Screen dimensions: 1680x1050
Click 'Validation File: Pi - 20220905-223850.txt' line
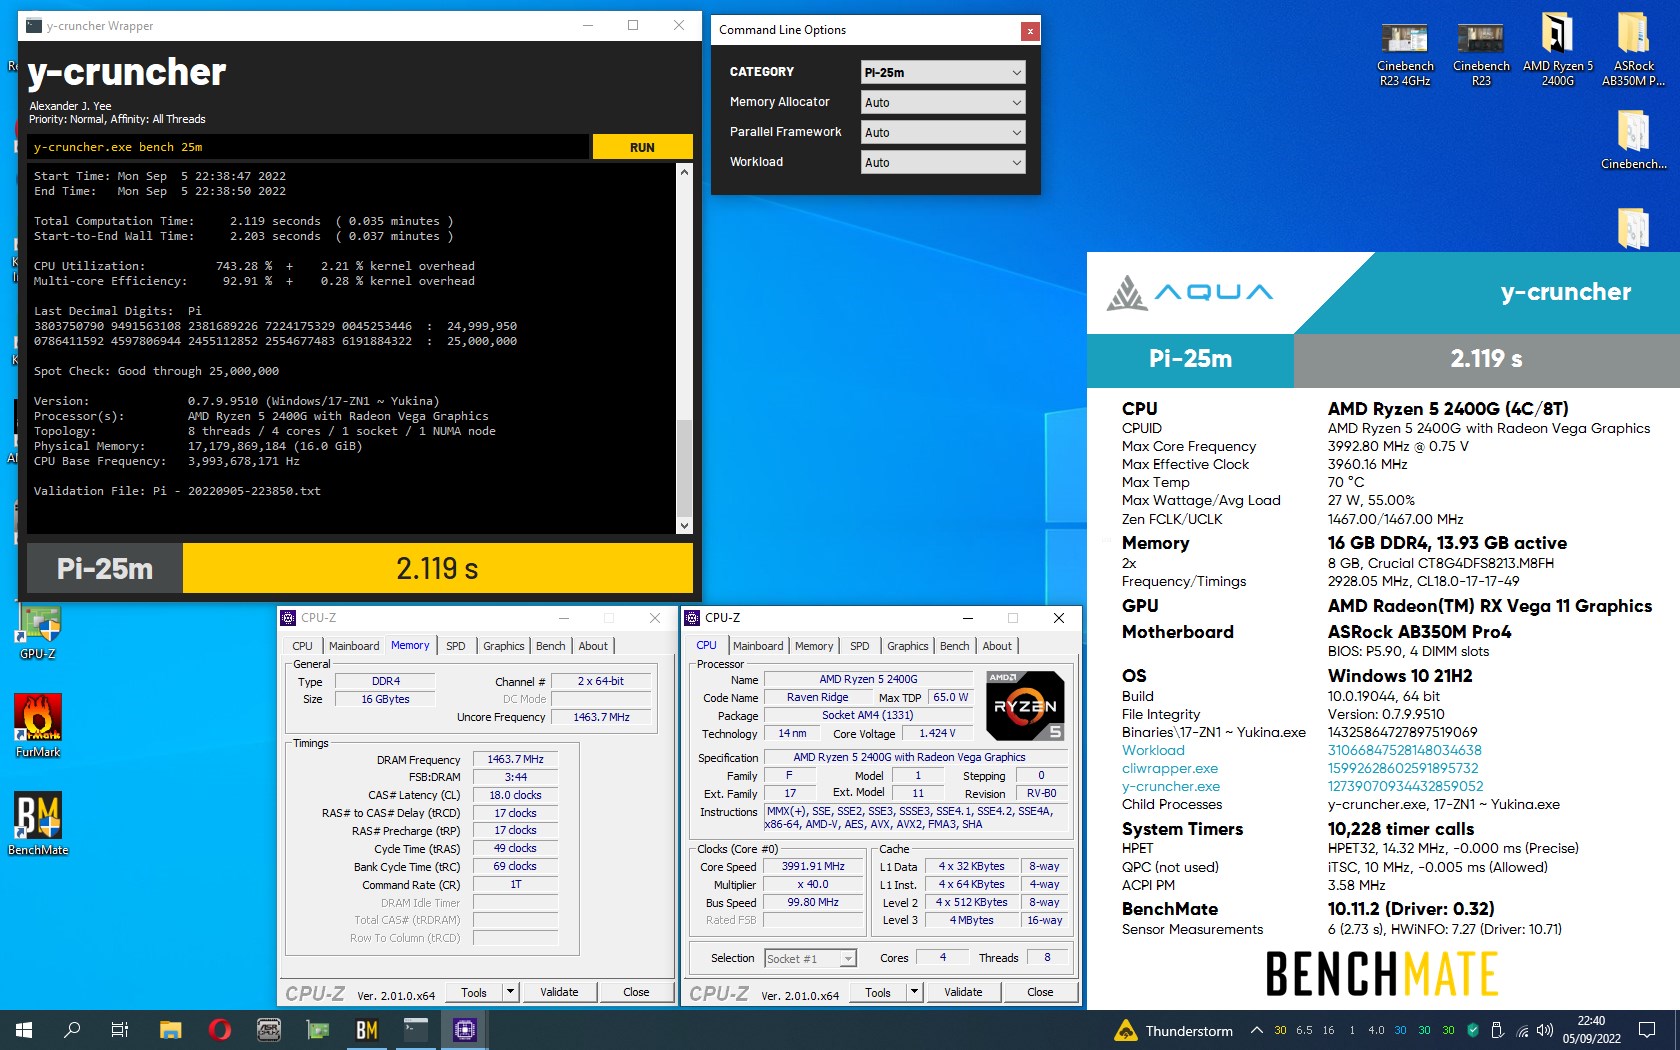[177, 491]
